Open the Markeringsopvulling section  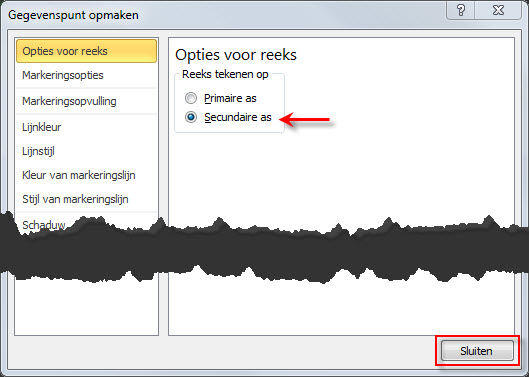(x=86, y=101)
